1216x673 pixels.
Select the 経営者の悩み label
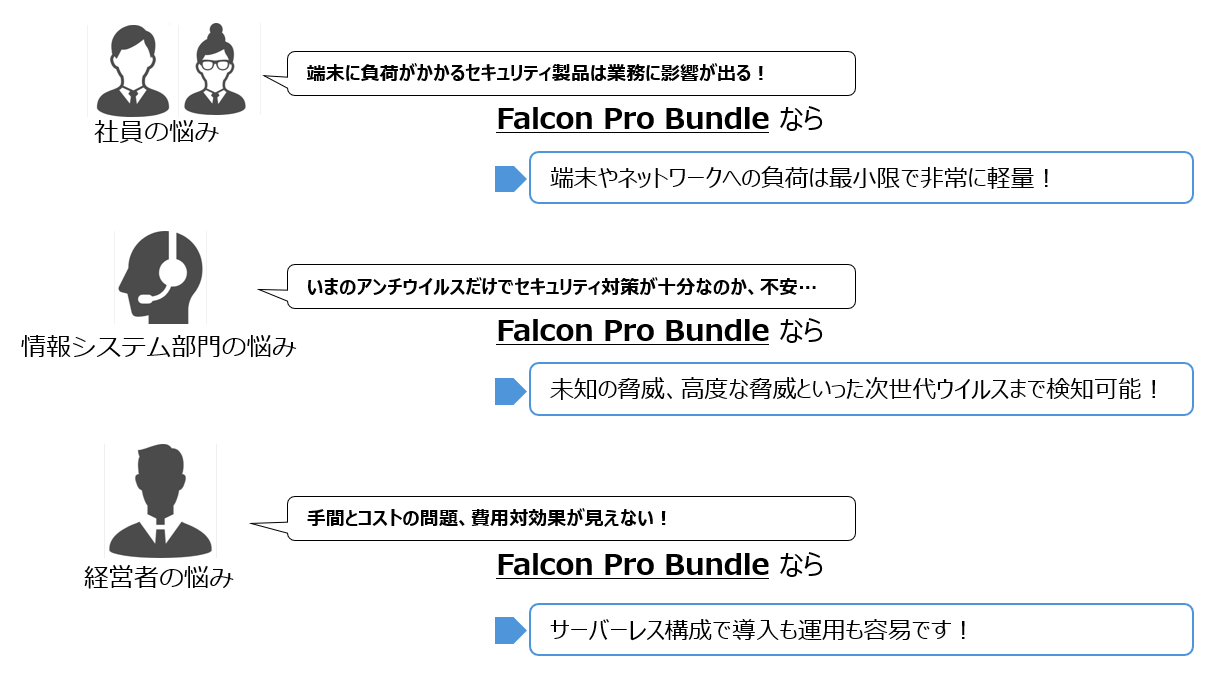(159, 577)
